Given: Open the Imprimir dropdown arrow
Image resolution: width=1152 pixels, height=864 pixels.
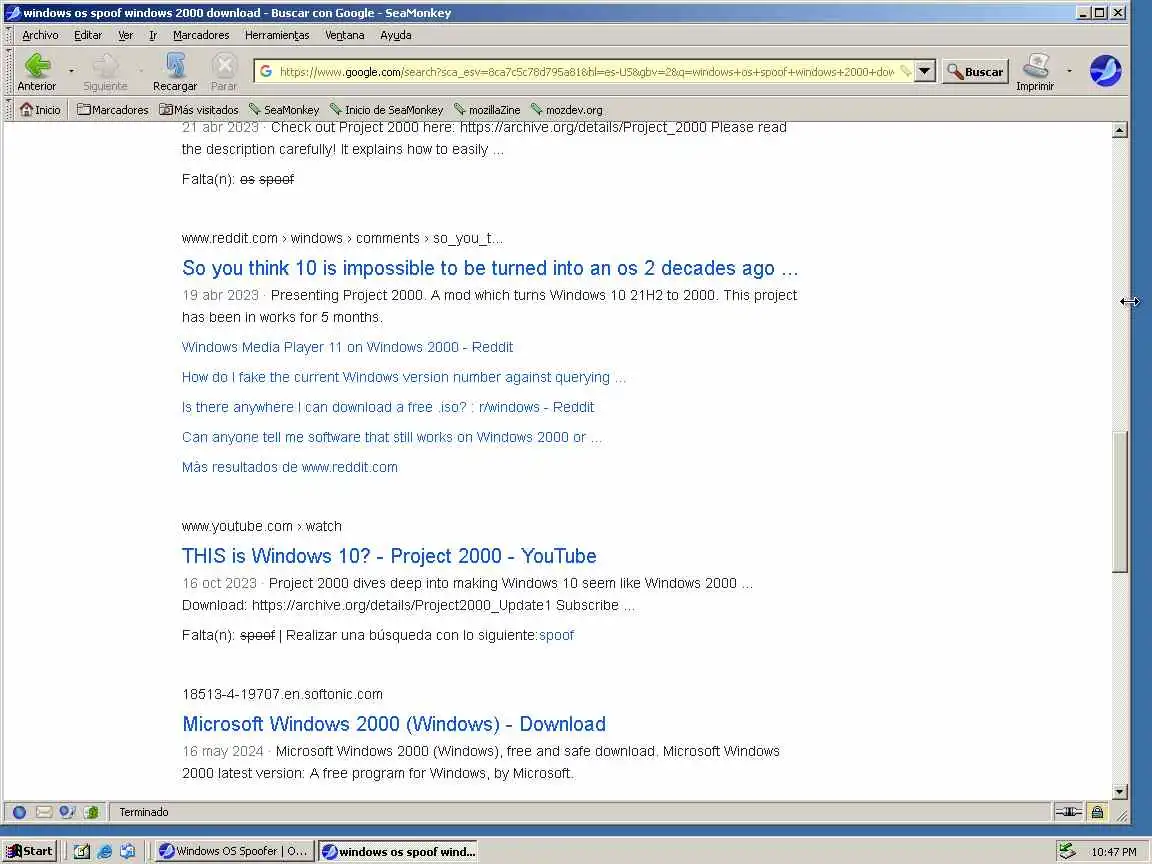Looking at the screenshot, I should 1069,71.
